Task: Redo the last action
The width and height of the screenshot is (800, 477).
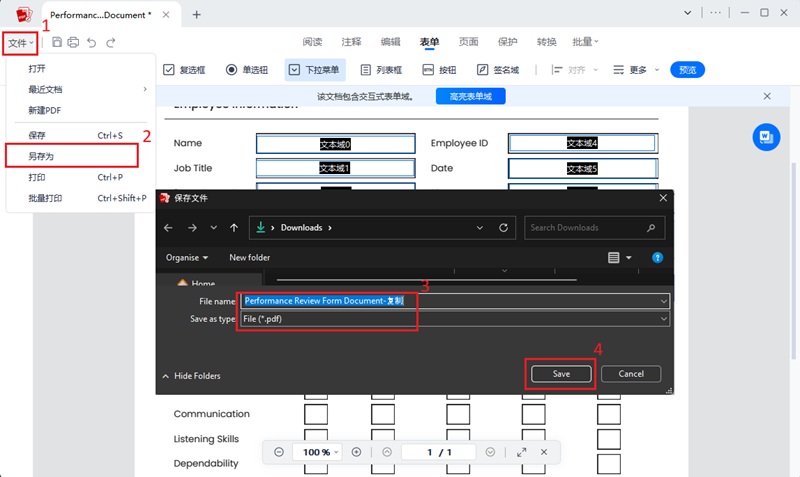Action: point(110,42)
